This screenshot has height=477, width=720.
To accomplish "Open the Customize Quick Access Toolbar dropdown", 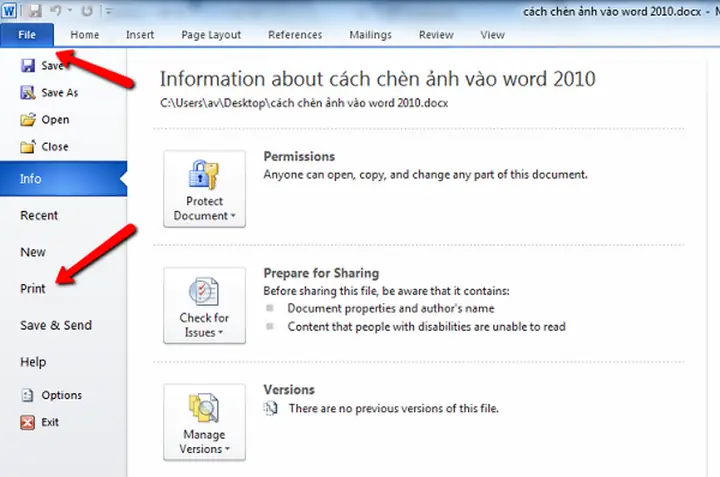I will [x=108, y=11].
